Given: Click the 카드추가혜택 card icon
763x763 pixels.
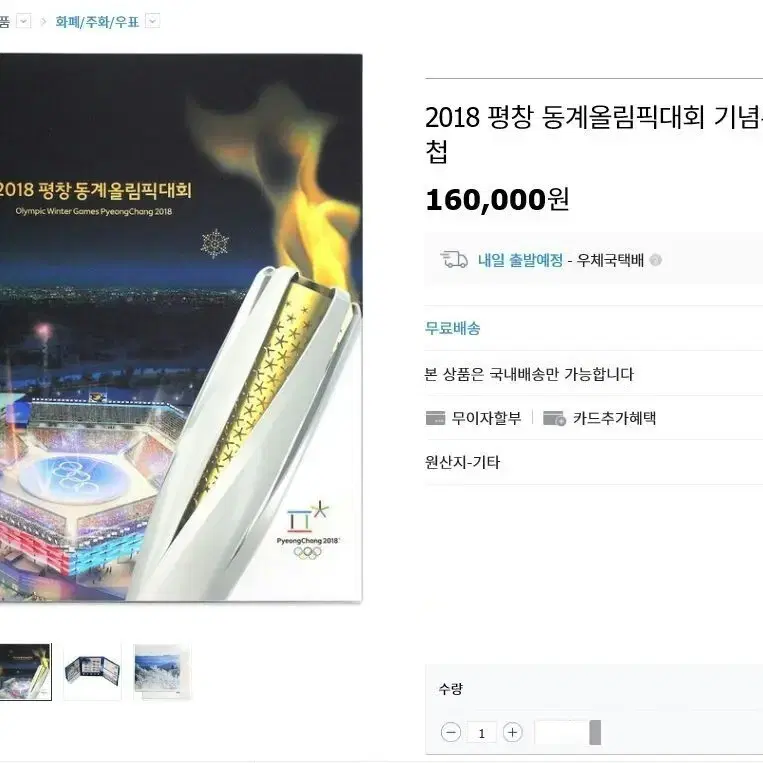Looking at the screenshot, I should (554, 418).
